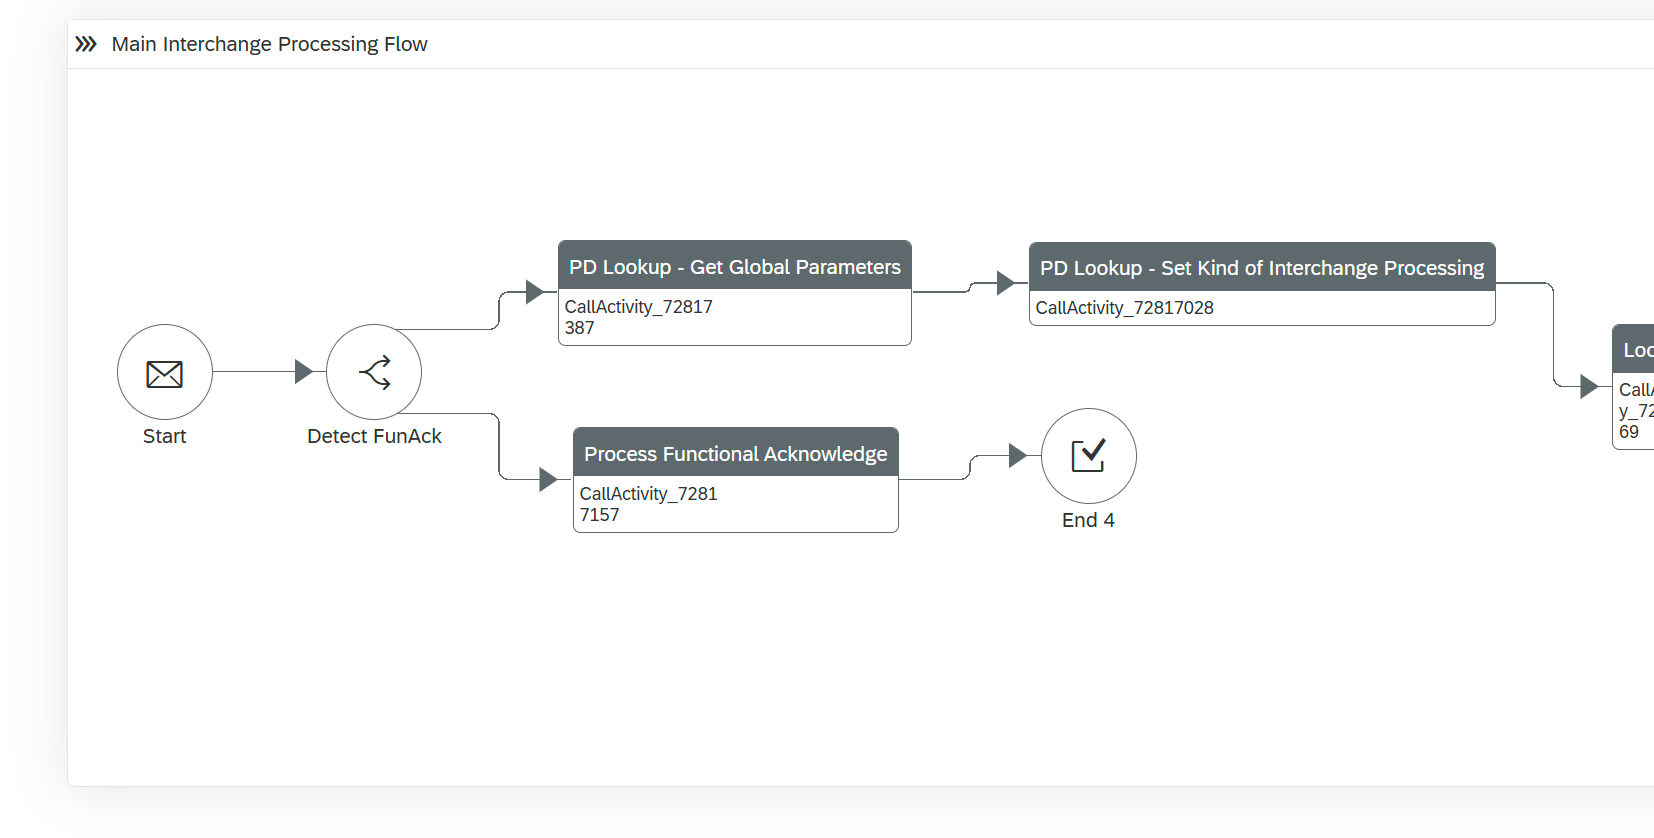Click the Main Interchange Processing Flow title
Screen dimensions: 1654x838
click(x=269, y=44)
